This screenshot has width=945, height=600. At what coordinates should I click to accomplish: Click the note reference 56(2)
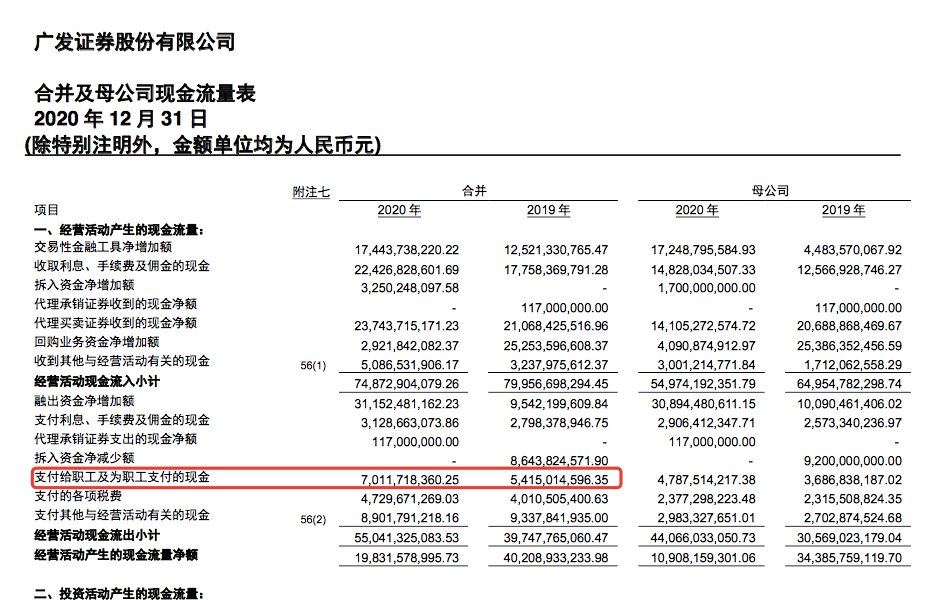(313, 519)
